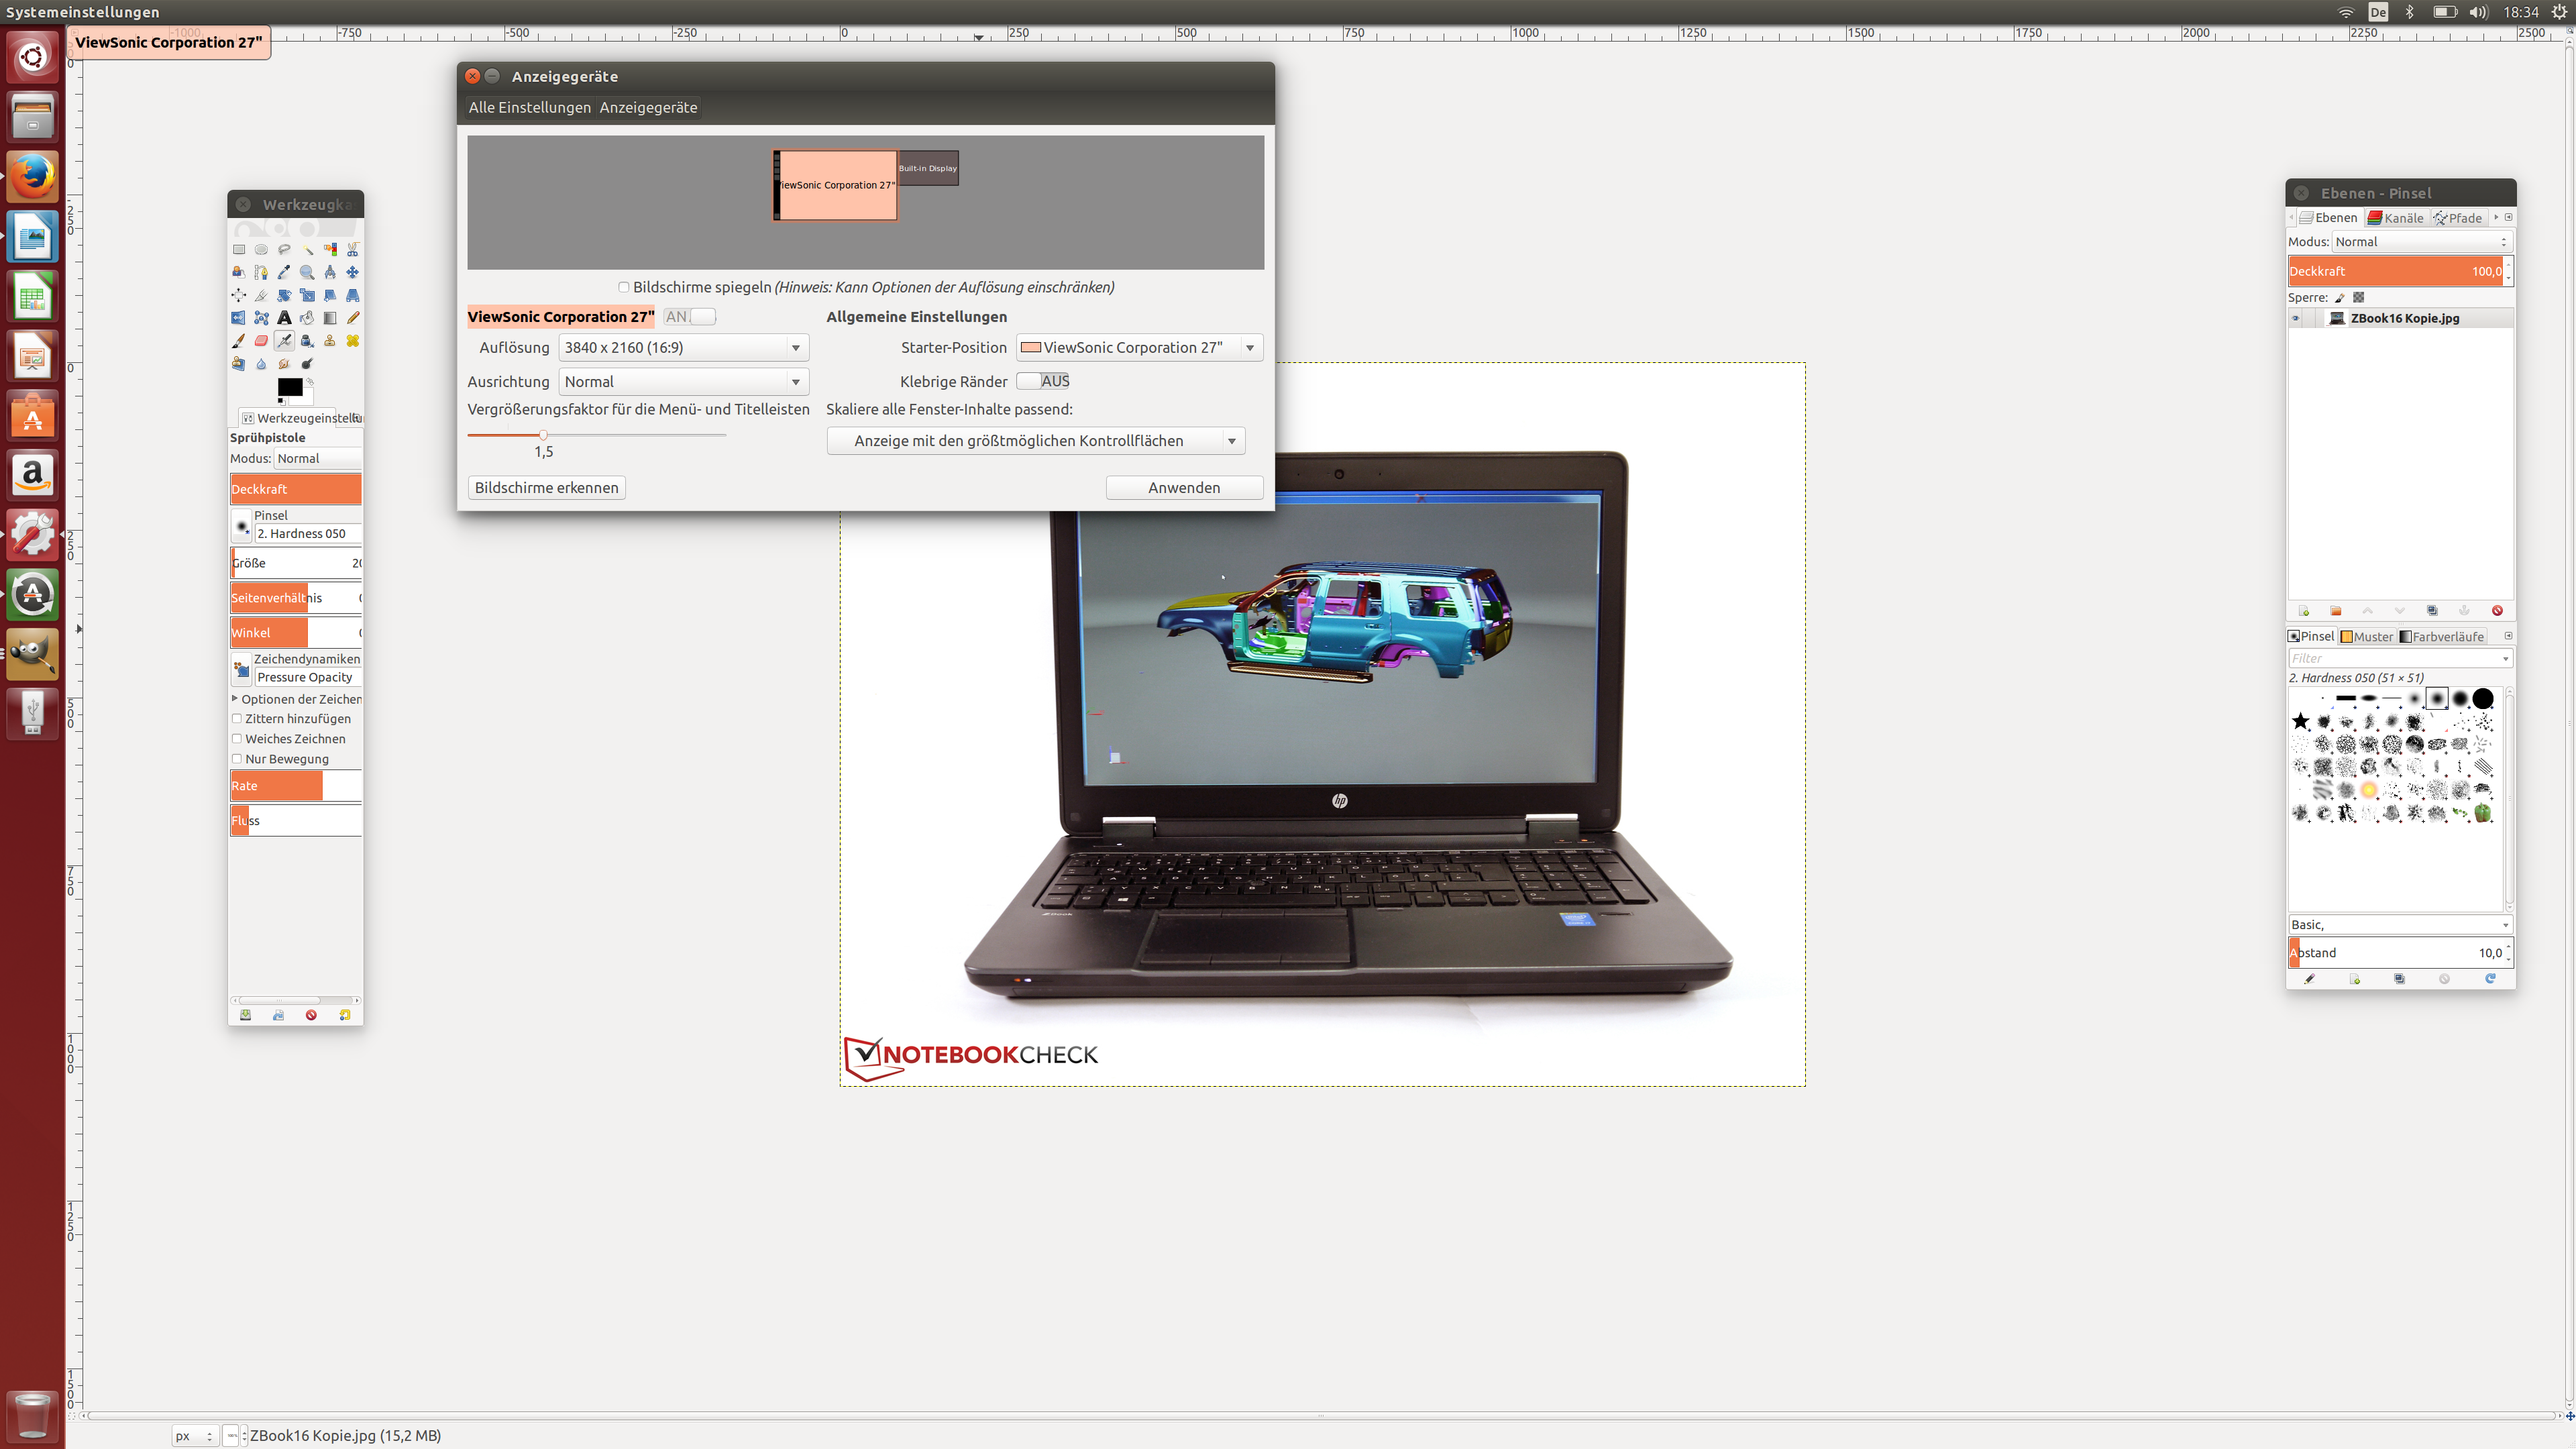Pick the Fuzzy Select magic wand tool
The image size is (2576, 1449).
pyautogui.click(x=307, y=249)
